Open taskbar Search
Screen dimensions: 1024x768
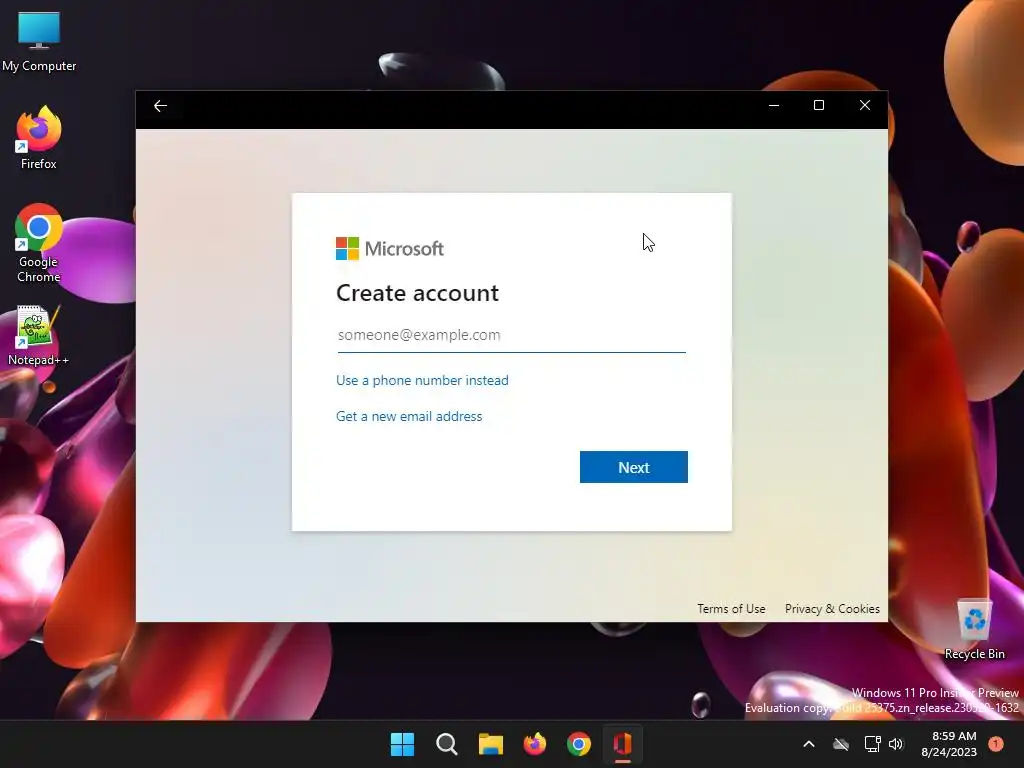(x=447, y=744)
